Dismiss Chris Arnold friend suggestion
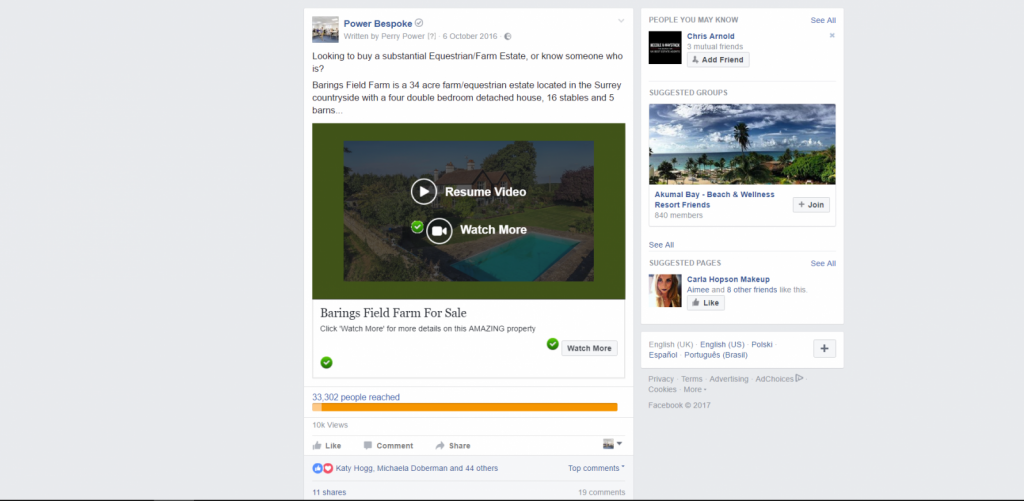This screenshot has height=501, width=1024. click(x=832, y=36)
